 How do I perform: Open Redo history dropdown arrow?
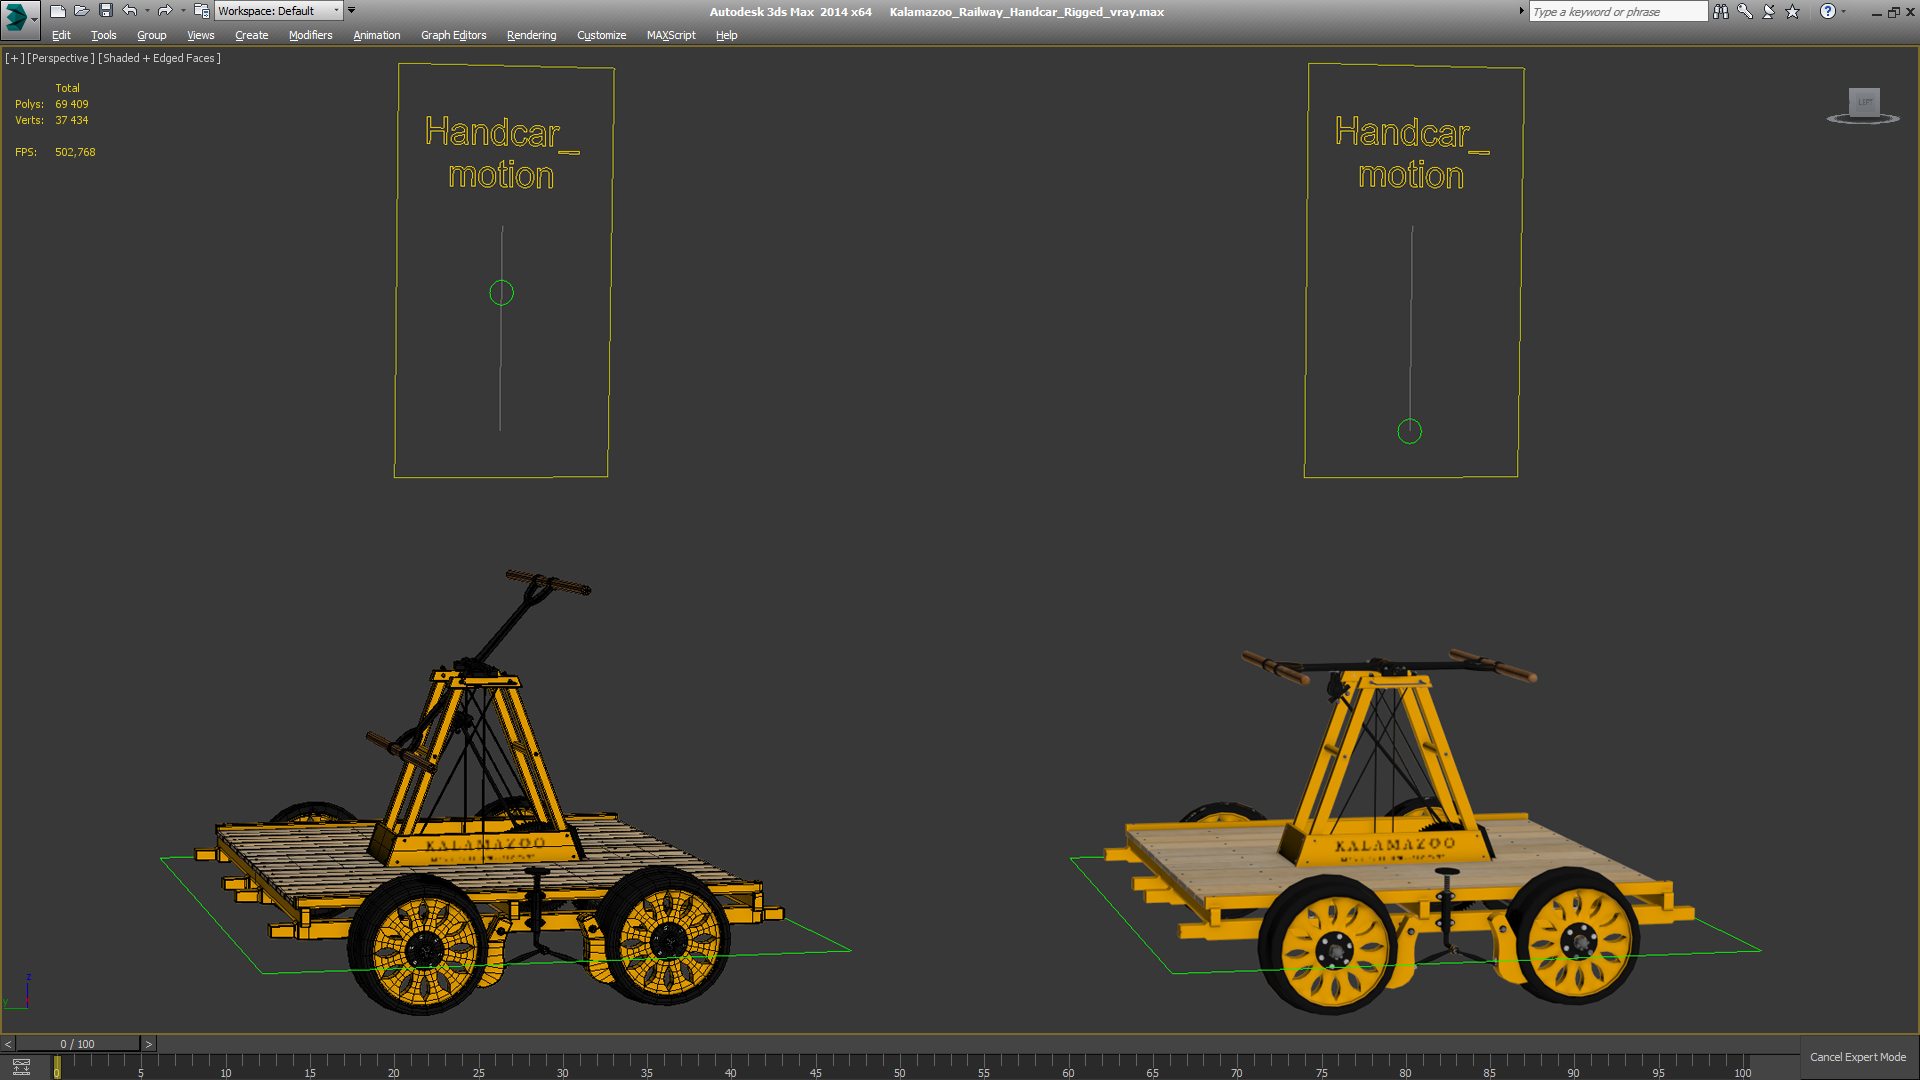(183, 11)
